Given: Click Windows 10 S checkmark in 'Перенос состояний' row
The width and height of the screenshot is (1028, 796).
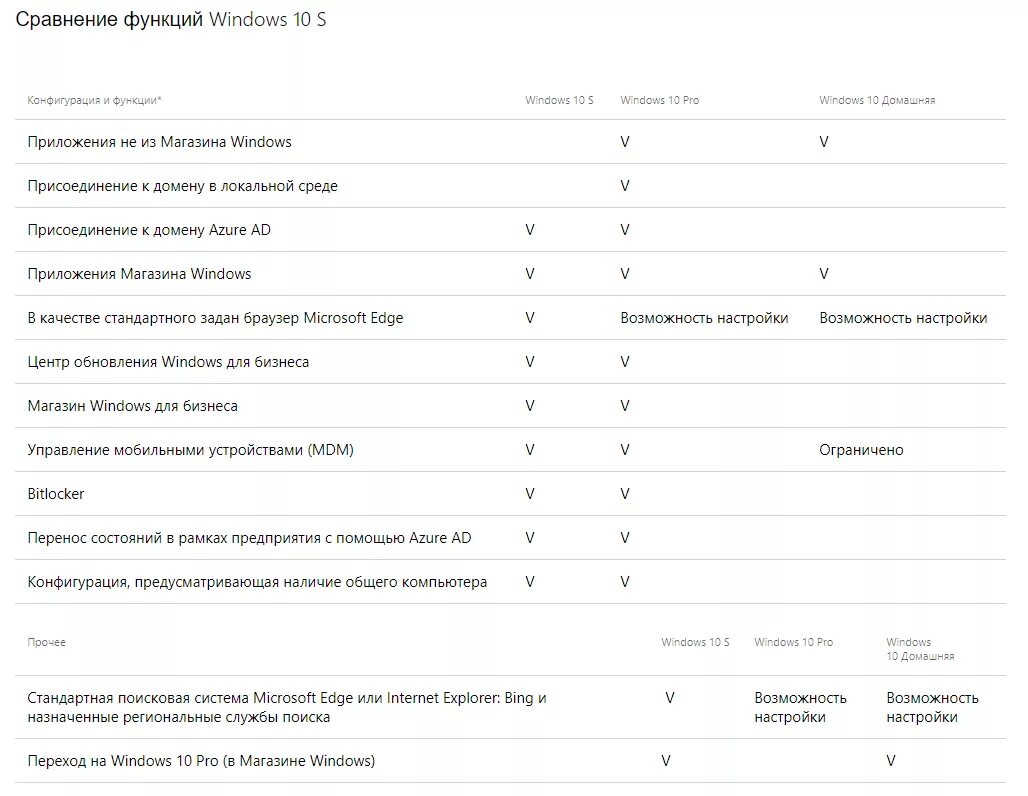Looking at the screenshot, I should pos(530,538).
